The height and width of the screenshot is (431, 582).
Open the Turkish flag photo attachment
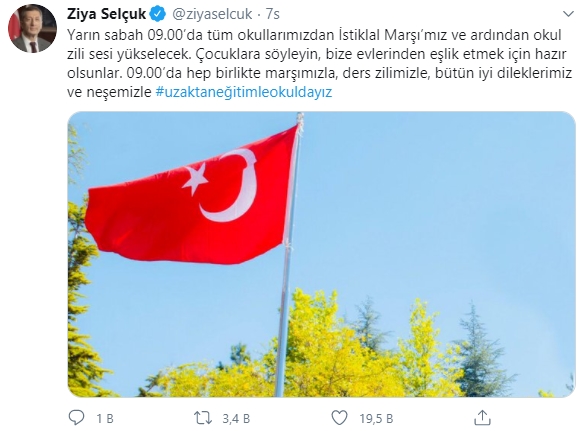point(321,254)
